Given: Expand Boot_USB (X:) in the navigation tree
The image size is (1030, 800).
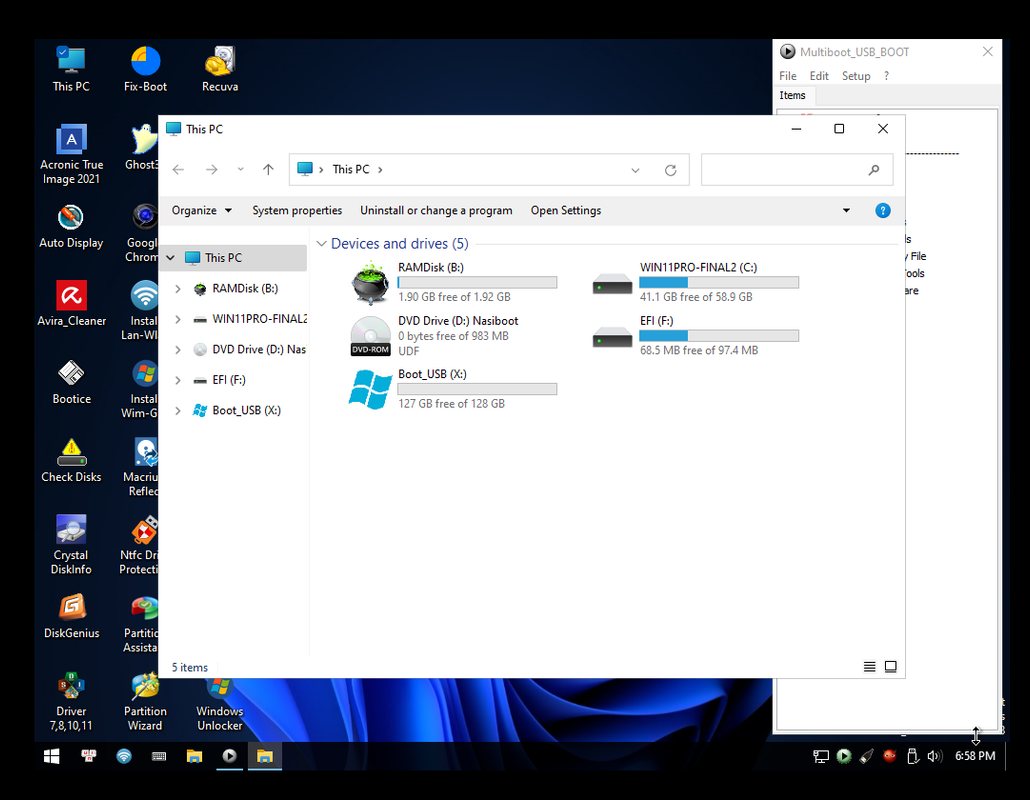Looking at the screenshot, I should (x=178, y=411).
